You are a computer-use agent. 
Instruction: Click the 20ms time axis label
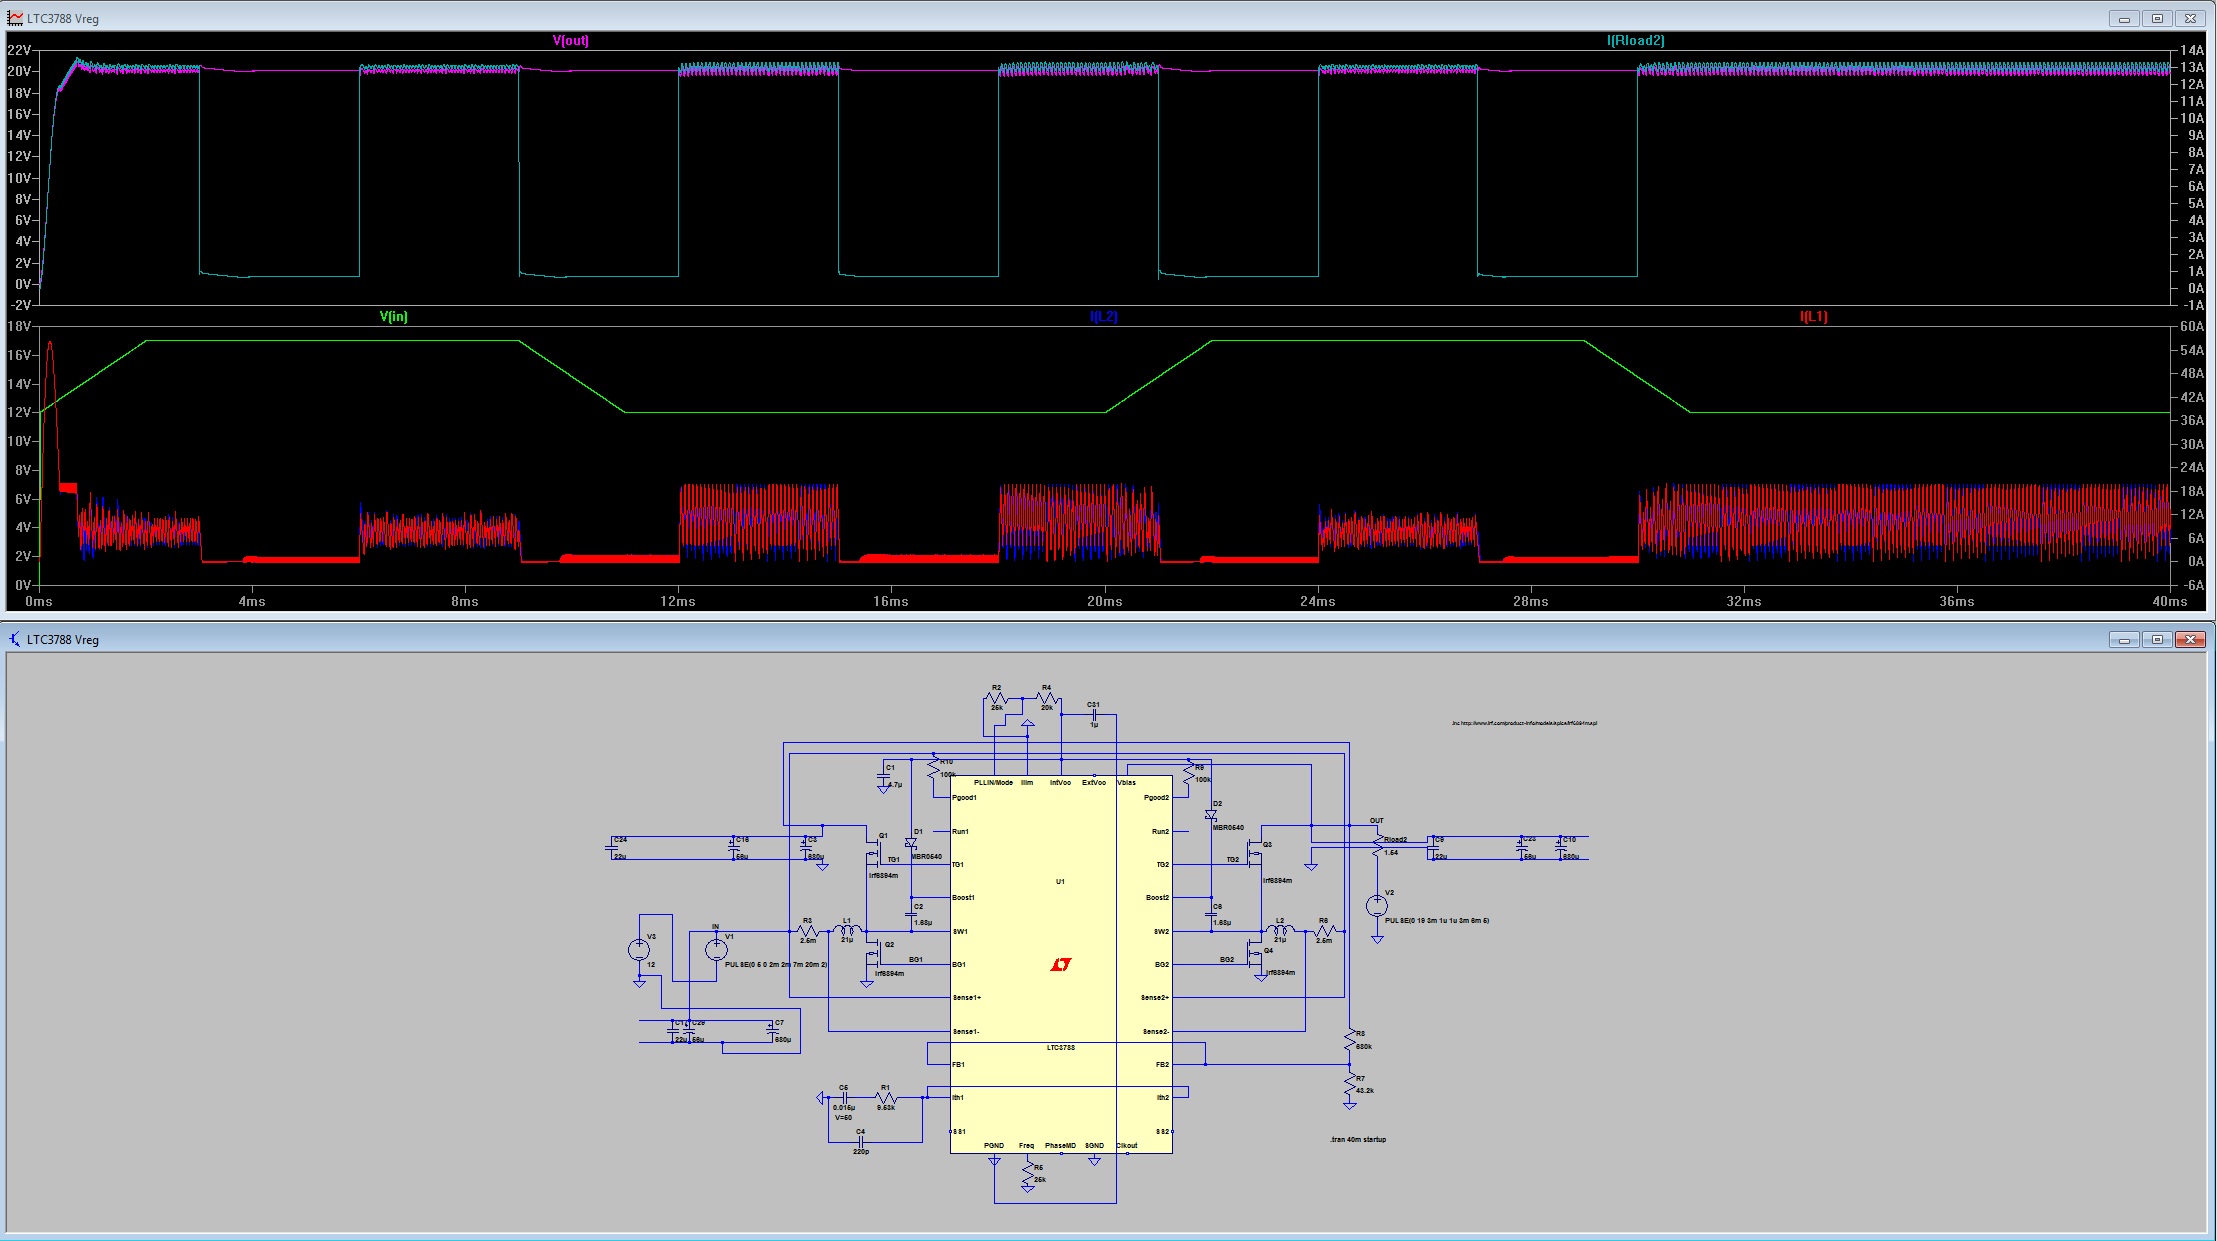point(1104,602)
